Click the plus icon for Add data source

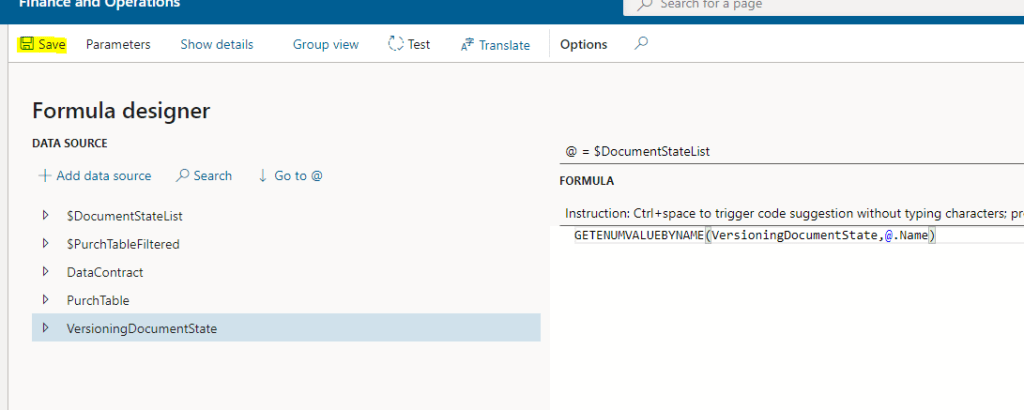[x=44, y=176]
